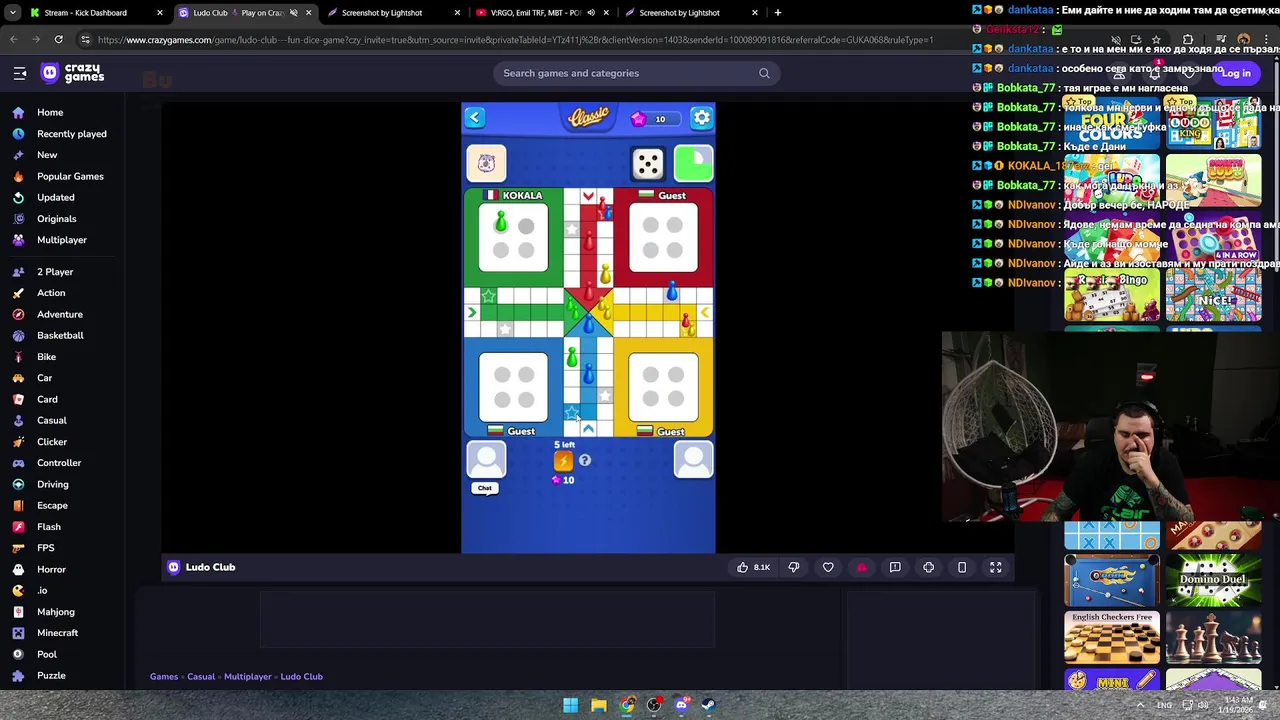
Task: Open Domino Duel game thumbnail
Action: tap(1213, 580)
